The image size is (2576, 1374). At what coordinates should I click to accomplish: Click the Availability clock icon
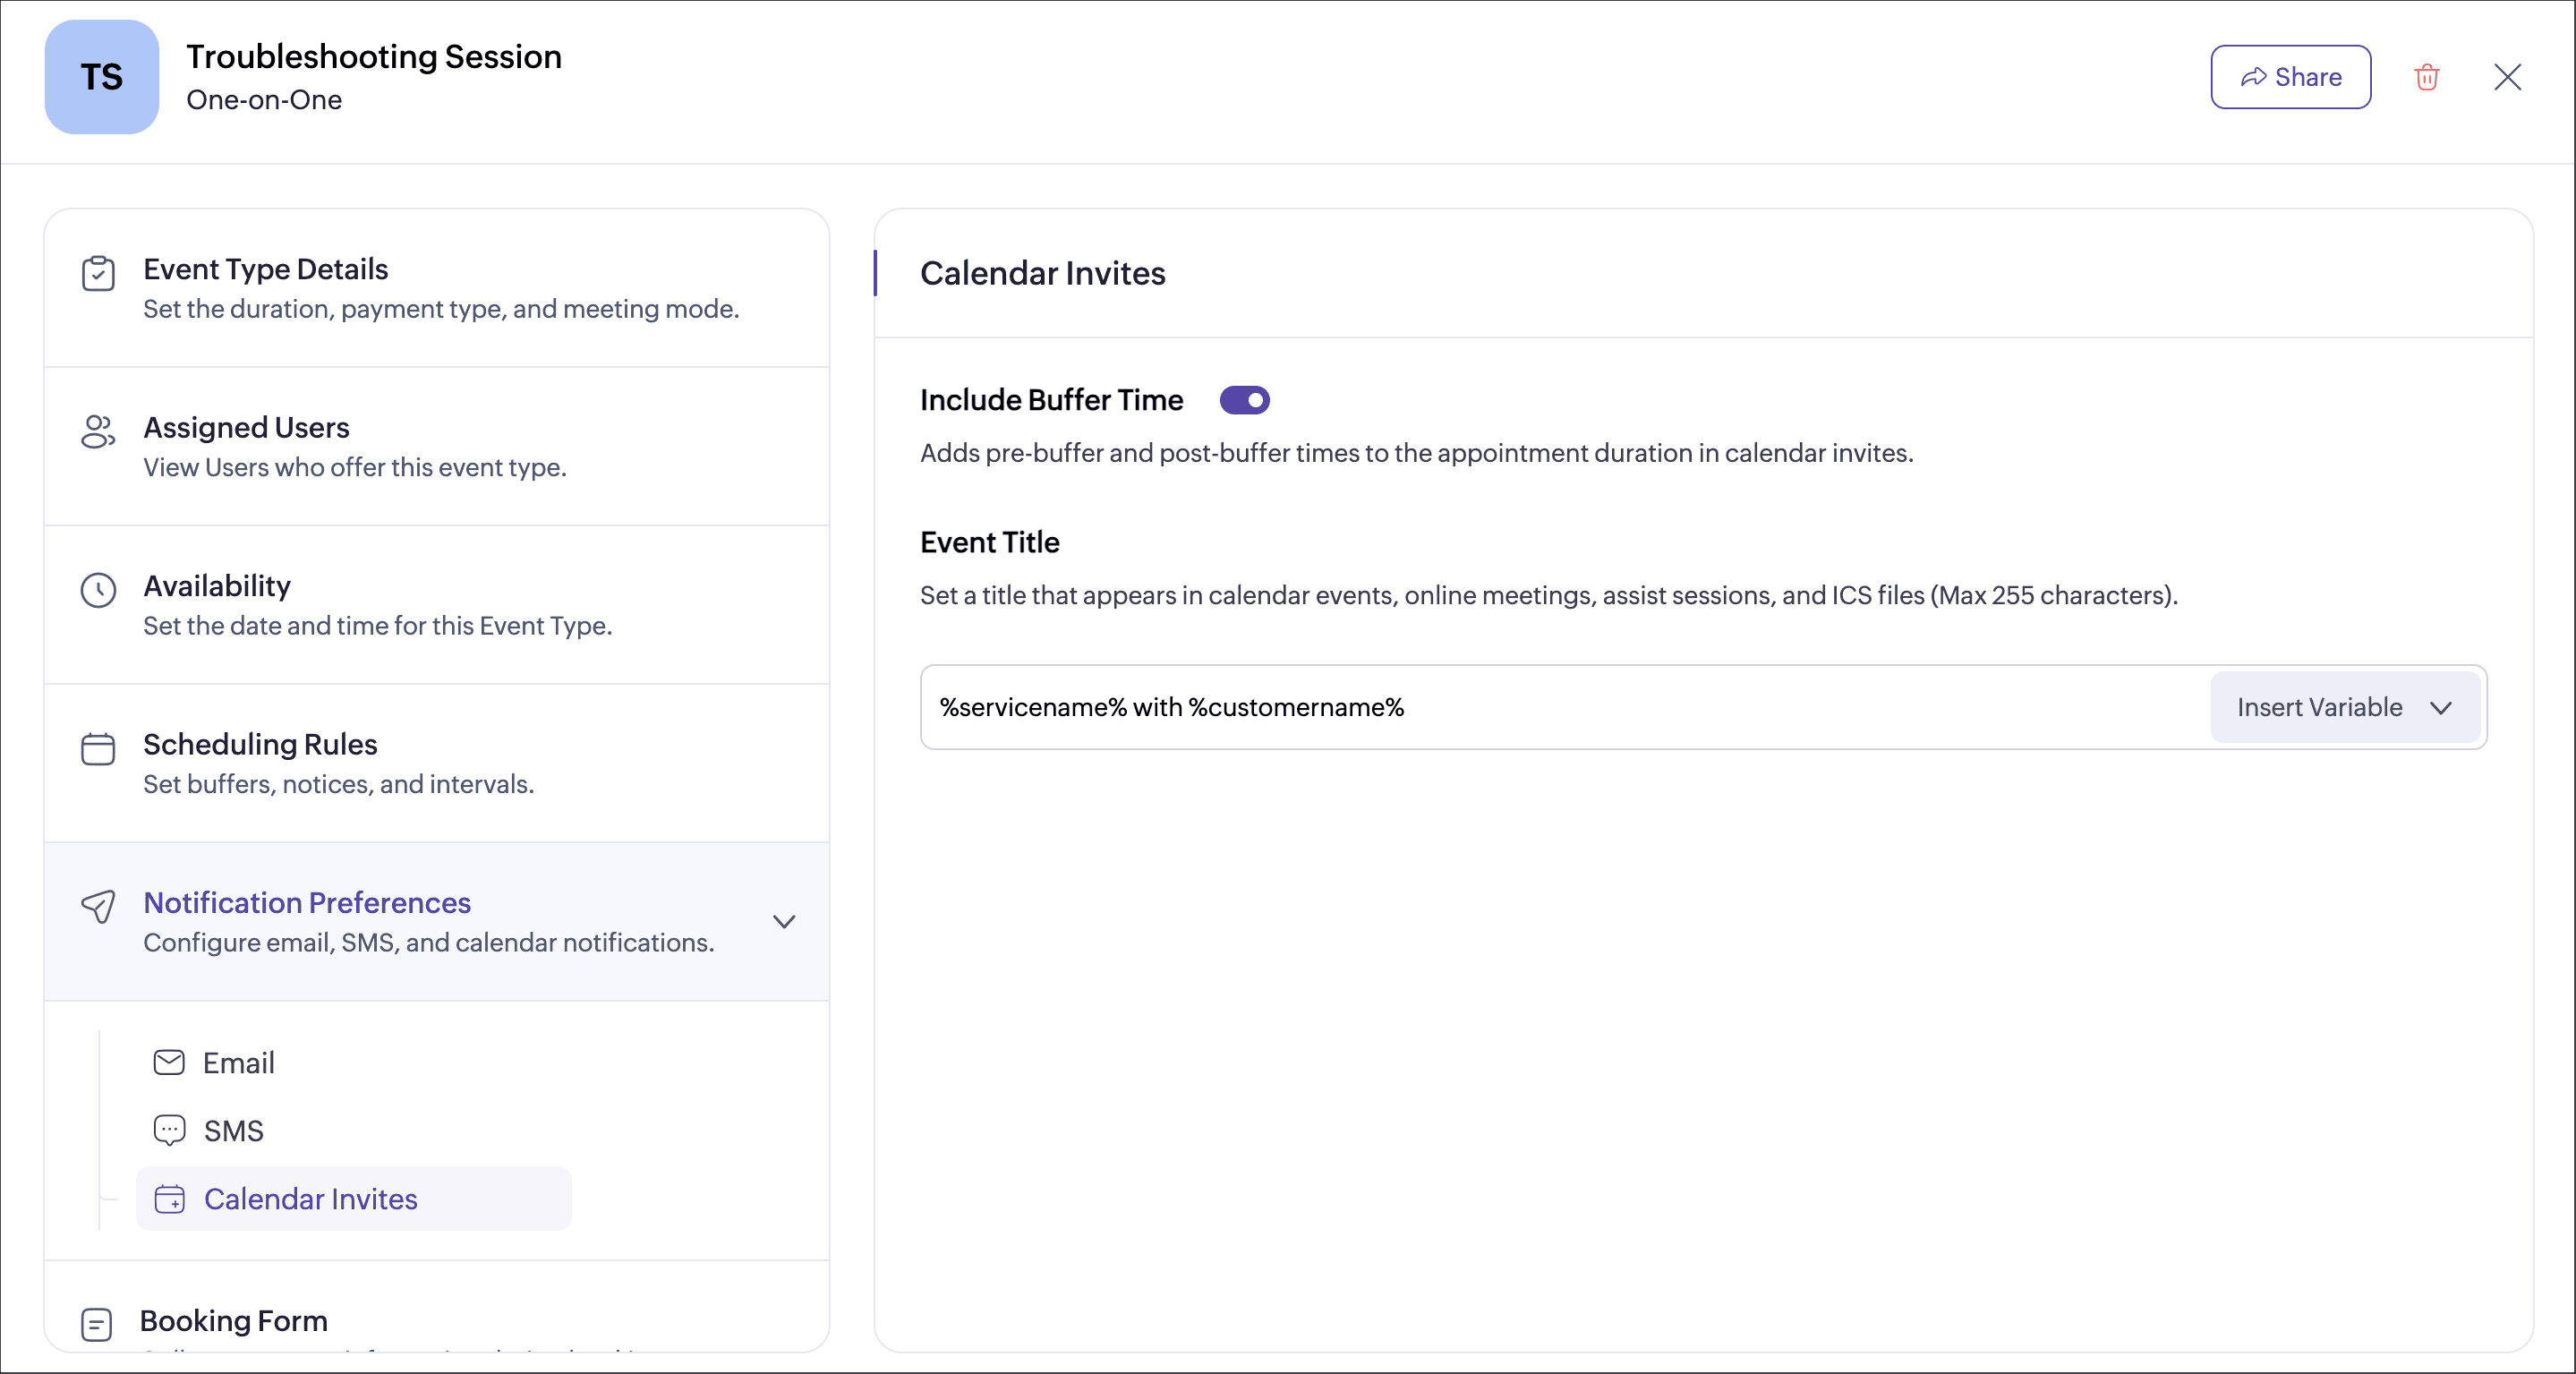click(x=98, y=590)
